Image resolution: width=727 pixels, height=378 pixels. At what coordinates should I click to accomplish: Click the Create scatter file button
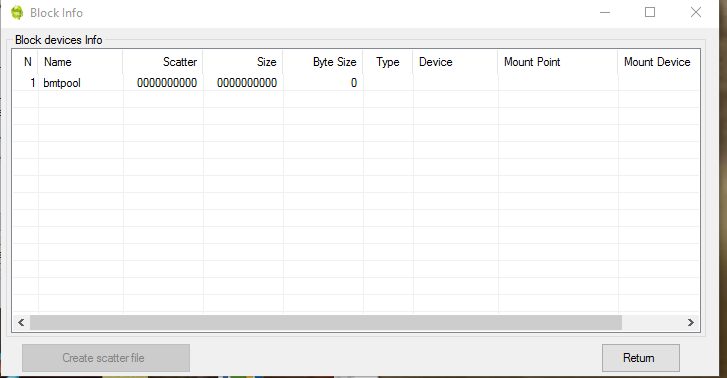(106, 358)
